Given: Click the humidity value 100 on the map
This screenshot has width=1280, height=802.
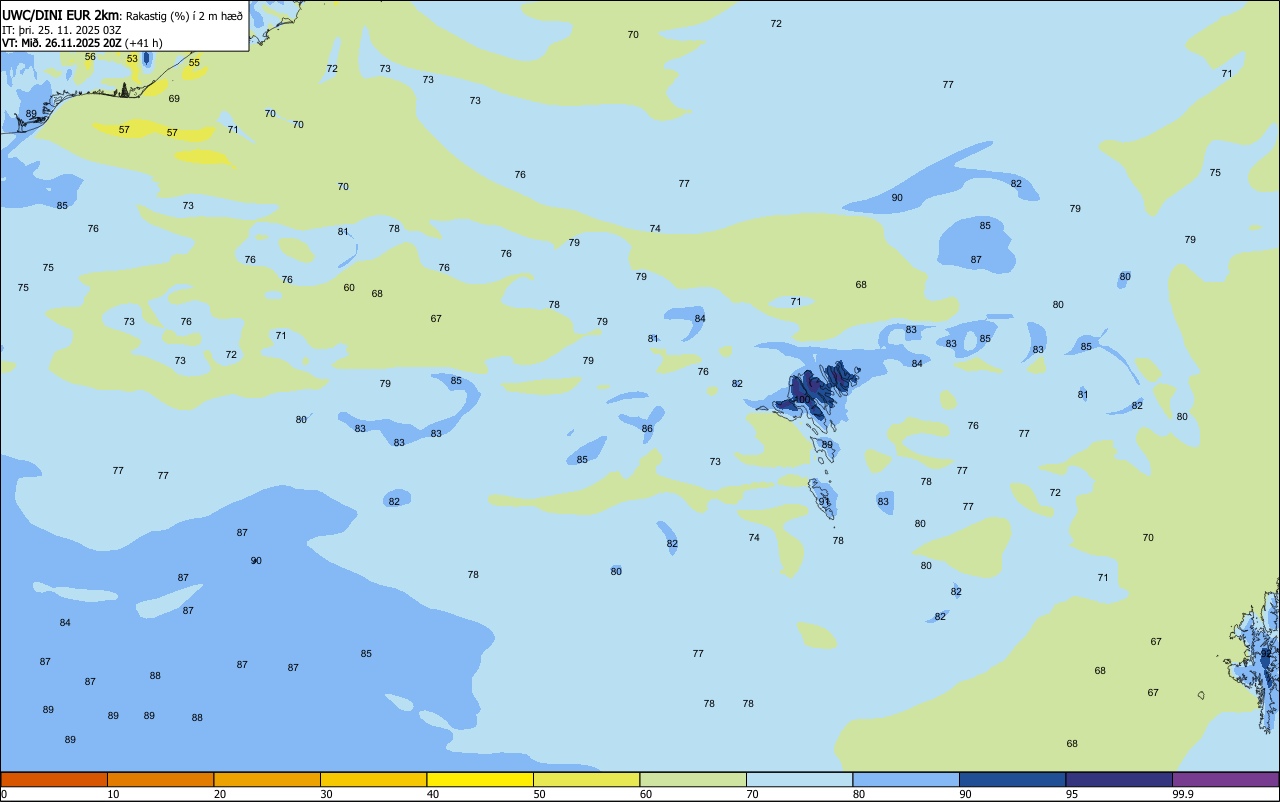Looking at the screenshot, I should pos(802,399).
